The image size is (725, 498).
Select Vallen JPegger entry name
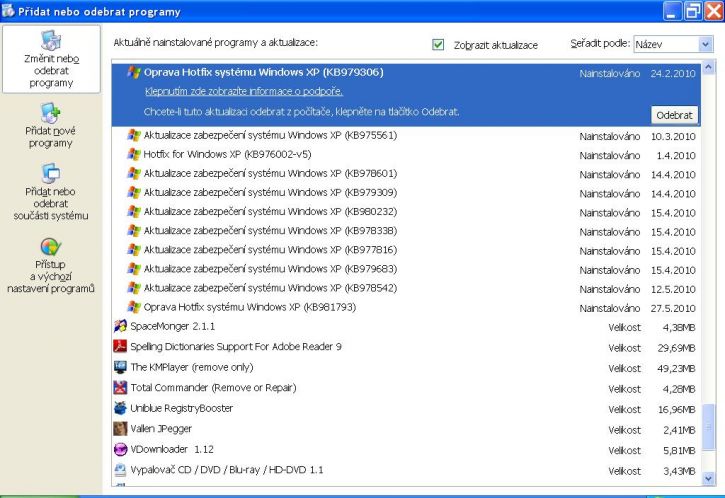click(x=161, y=429)
